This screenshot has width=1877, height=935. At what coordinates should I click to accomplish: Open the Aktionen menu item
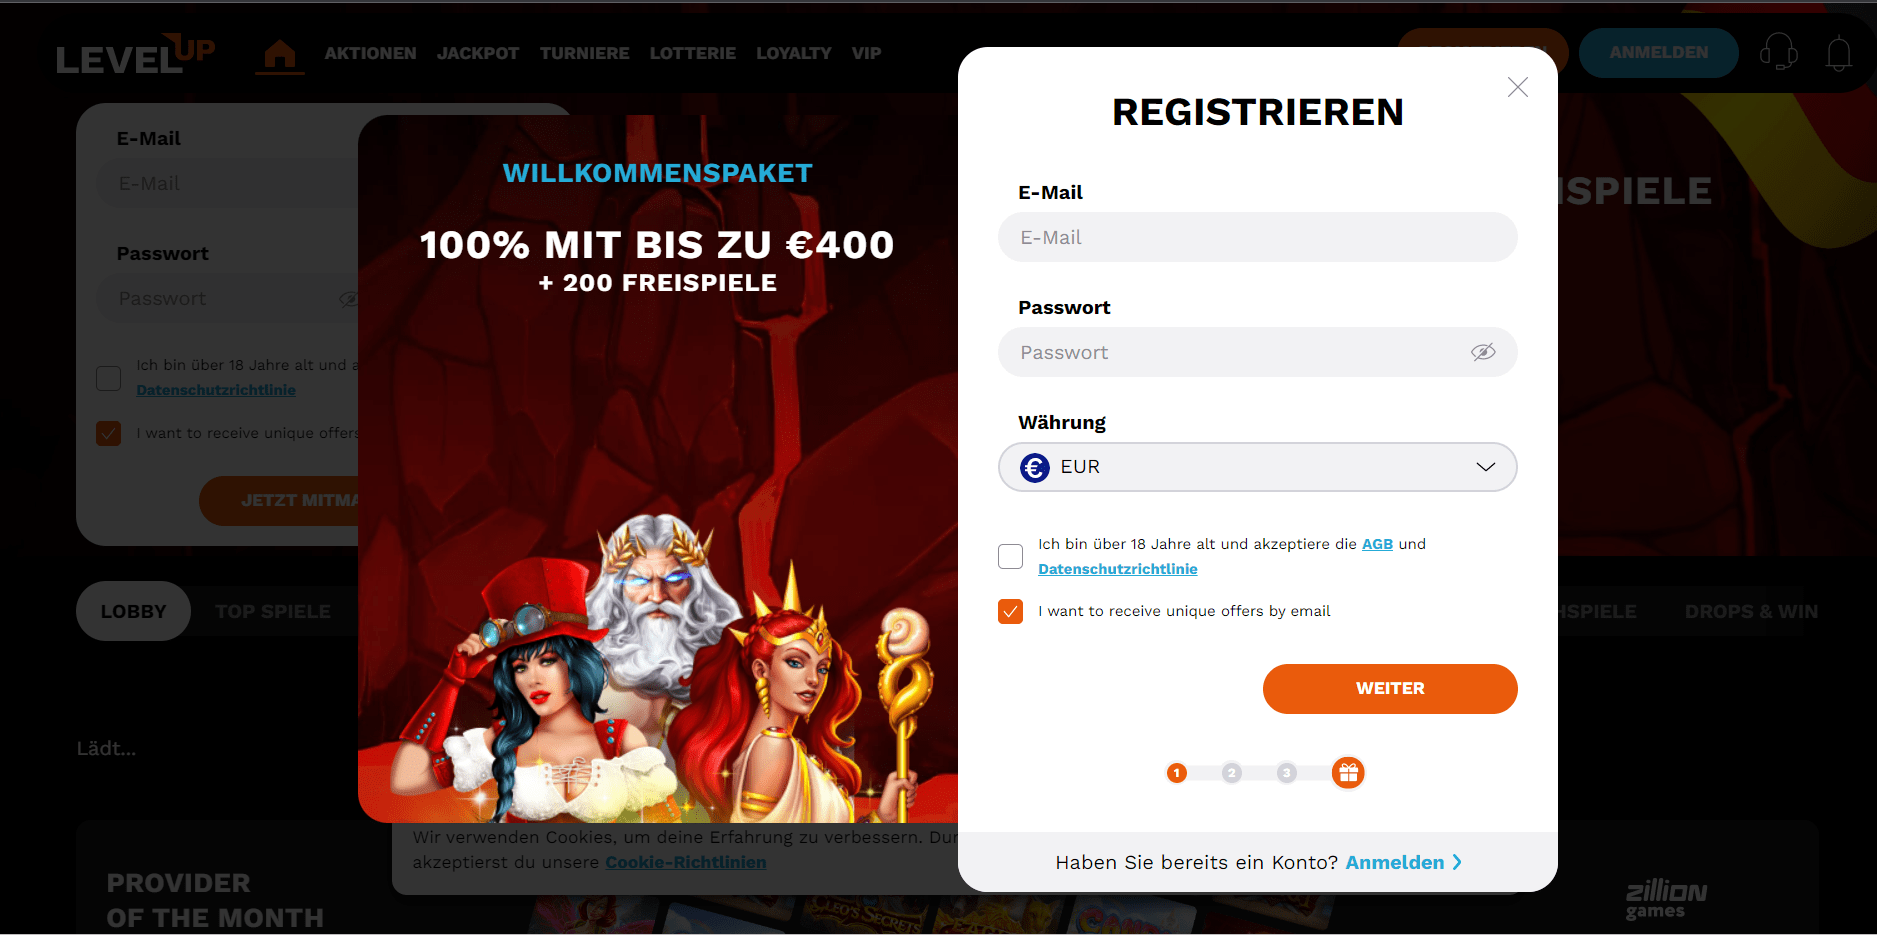(370, 53)
